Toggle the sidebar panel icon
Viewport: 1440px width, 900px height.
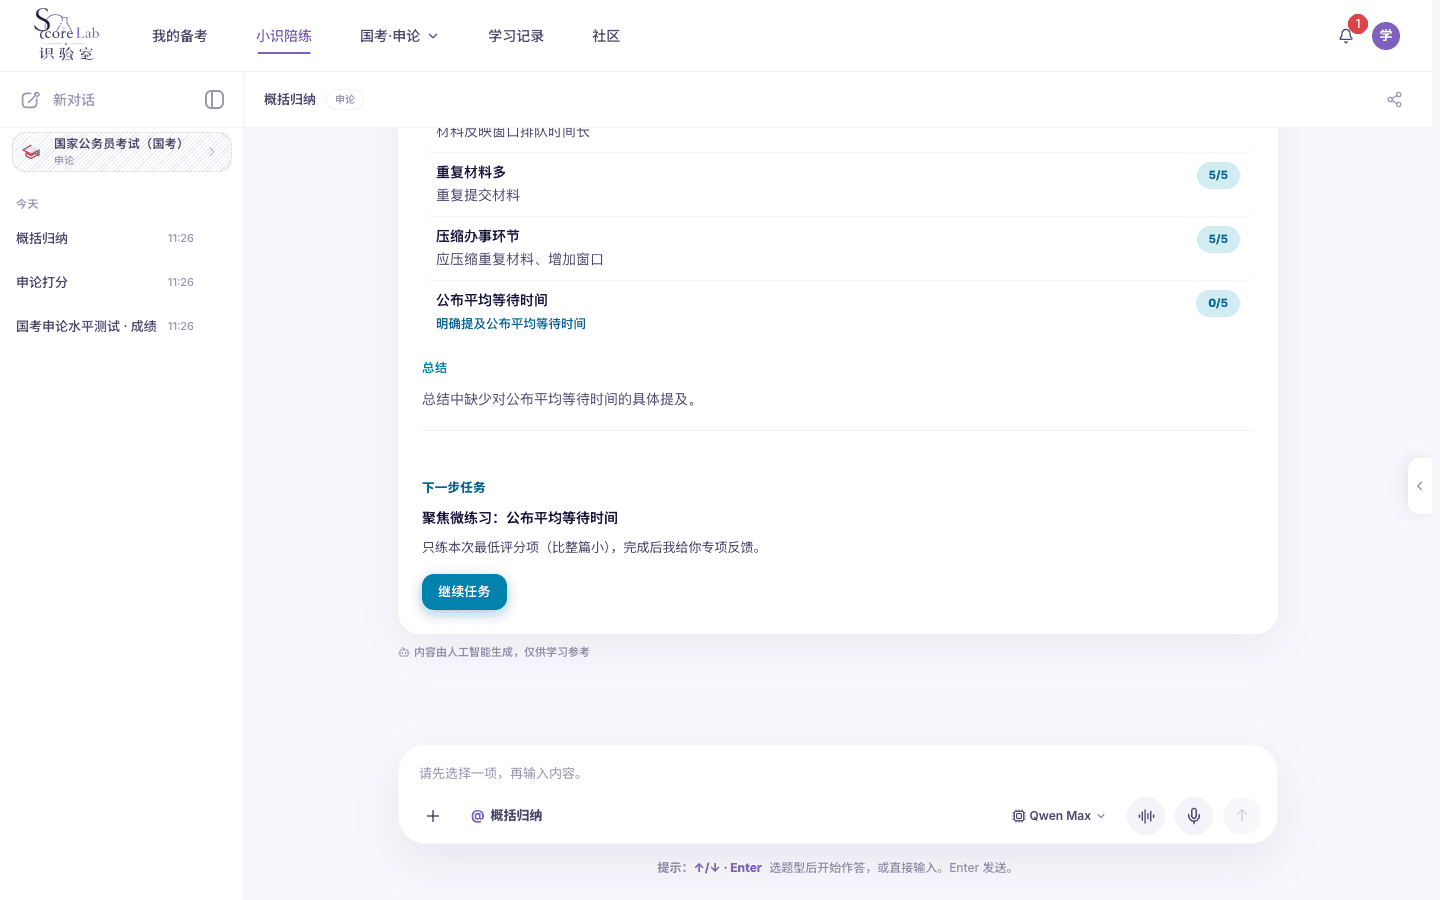[214, 100]
